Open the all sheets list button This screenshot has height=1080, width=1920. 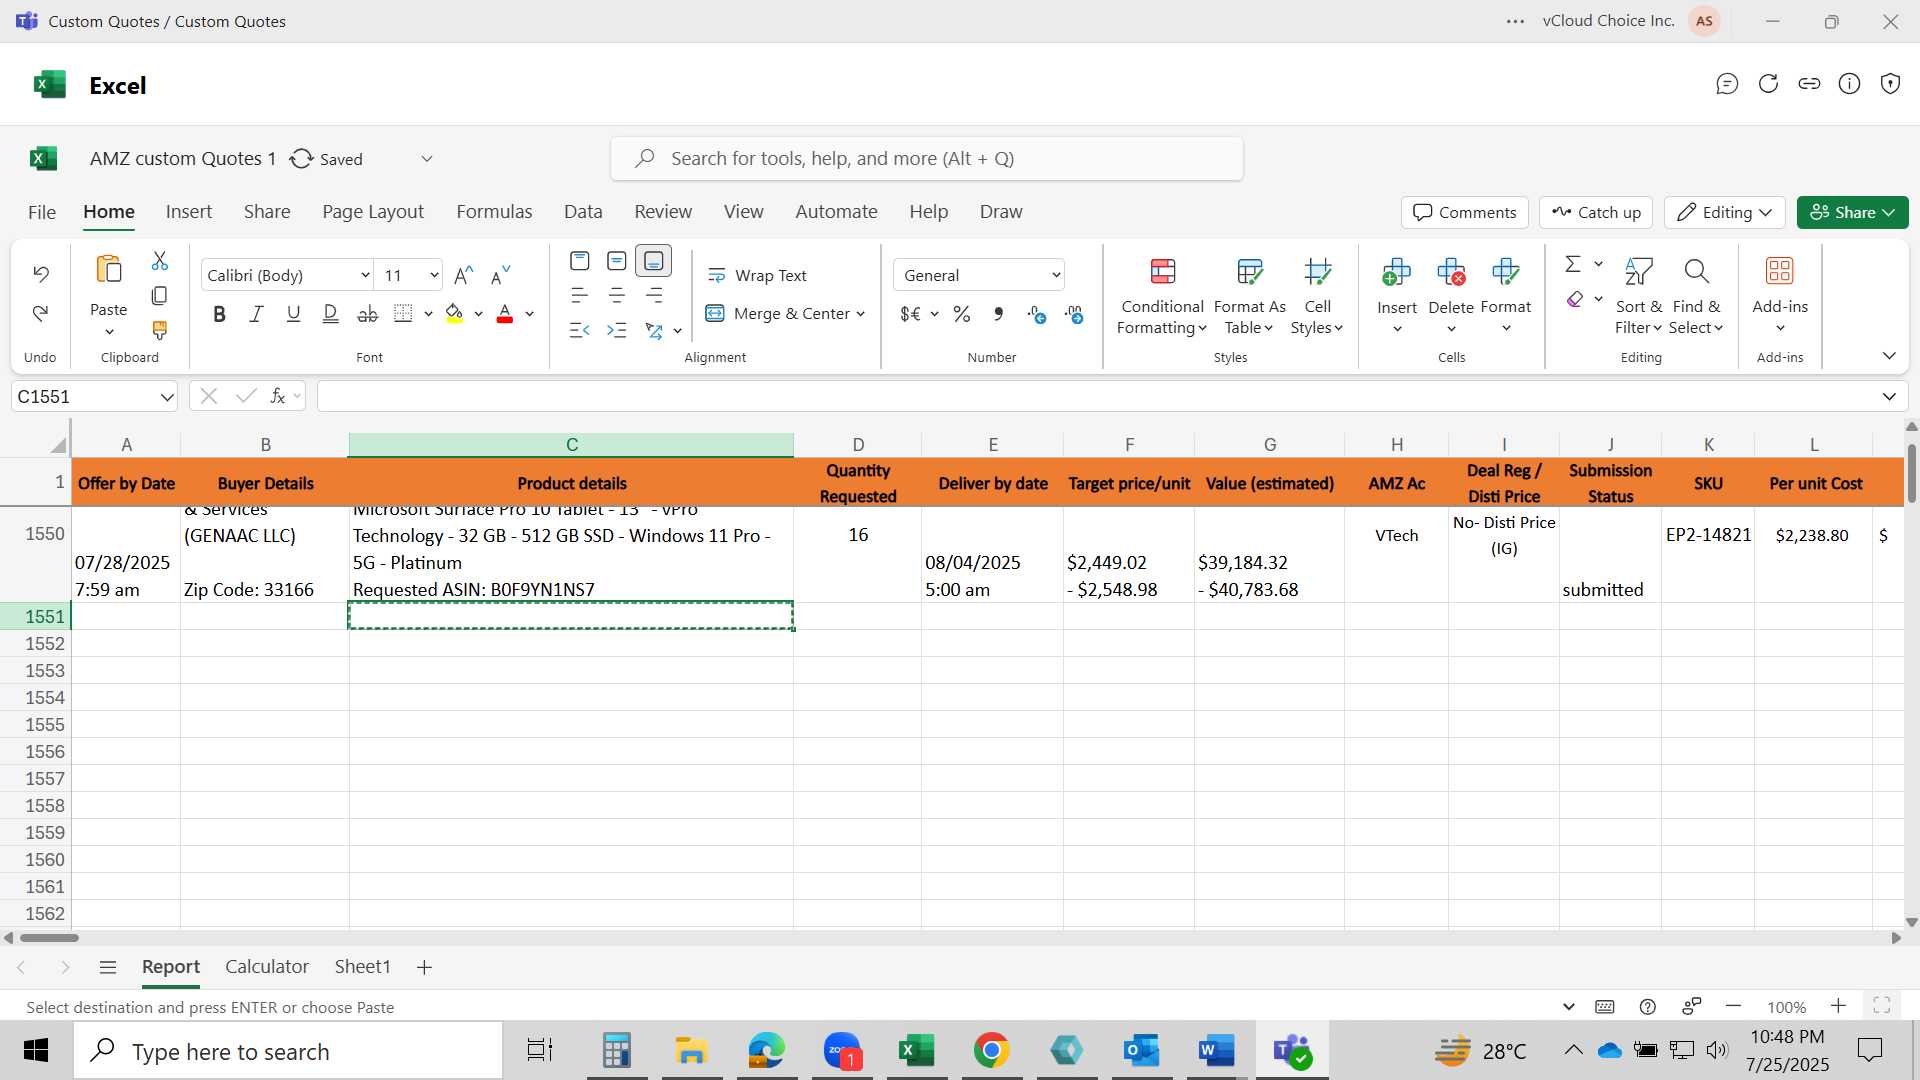pos(108,967)
